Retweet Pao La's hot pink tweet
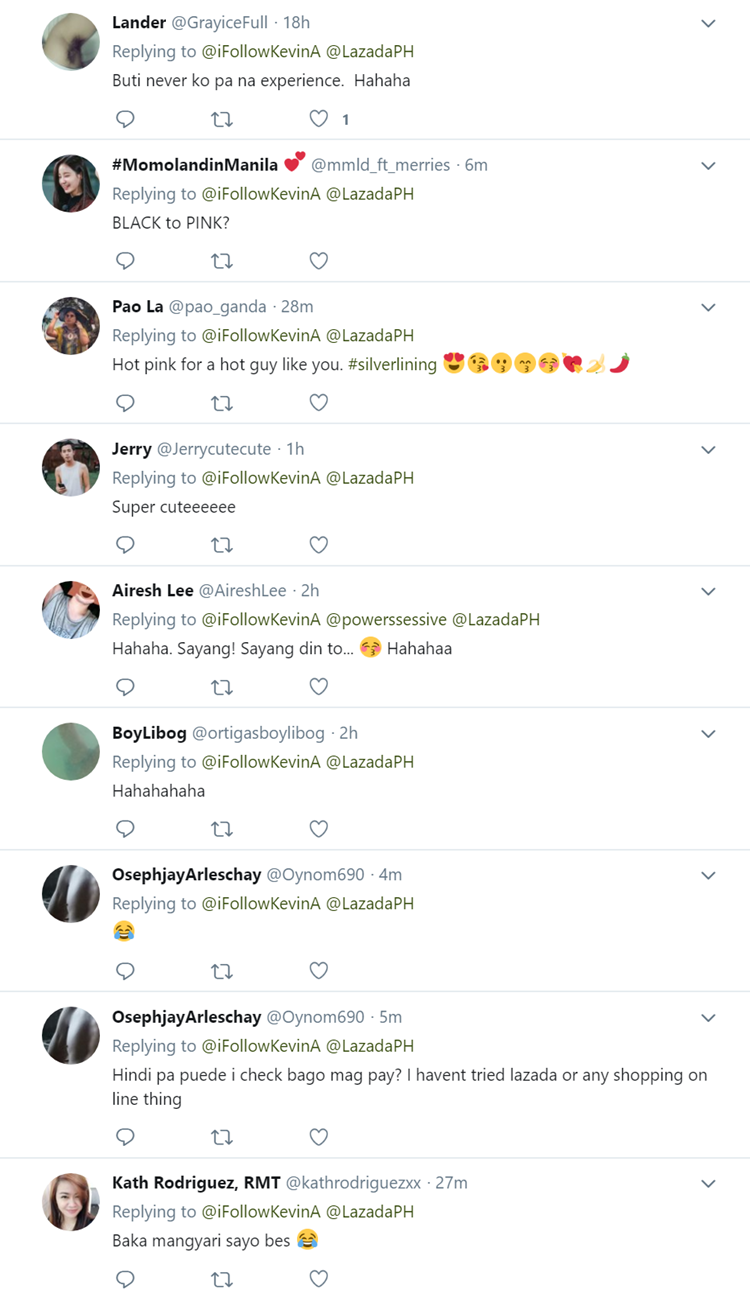This screenshot has height=1293, width=750. 222,403
